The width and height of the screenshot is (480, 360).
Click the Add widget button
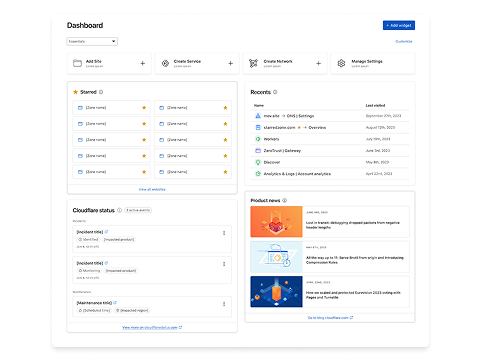[x=399, y=25]
